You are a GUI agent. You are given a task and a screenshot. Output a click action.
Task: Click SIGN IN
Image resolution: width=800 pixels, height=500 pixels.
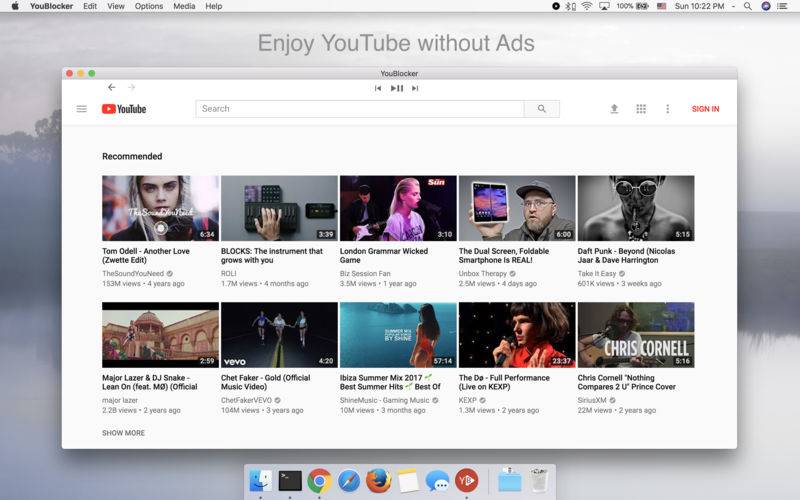705,109
